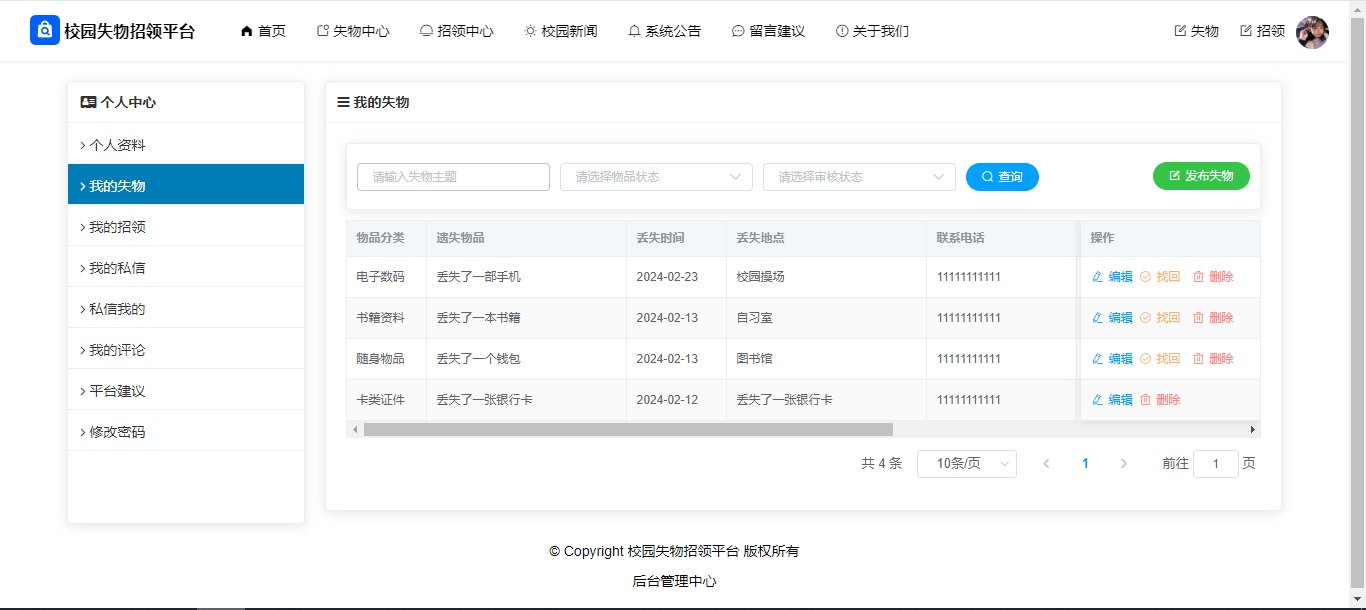The image size is (1366, 610).
Task: Expand the 请选择物品状态 dropdown
Action: point(656,177)
